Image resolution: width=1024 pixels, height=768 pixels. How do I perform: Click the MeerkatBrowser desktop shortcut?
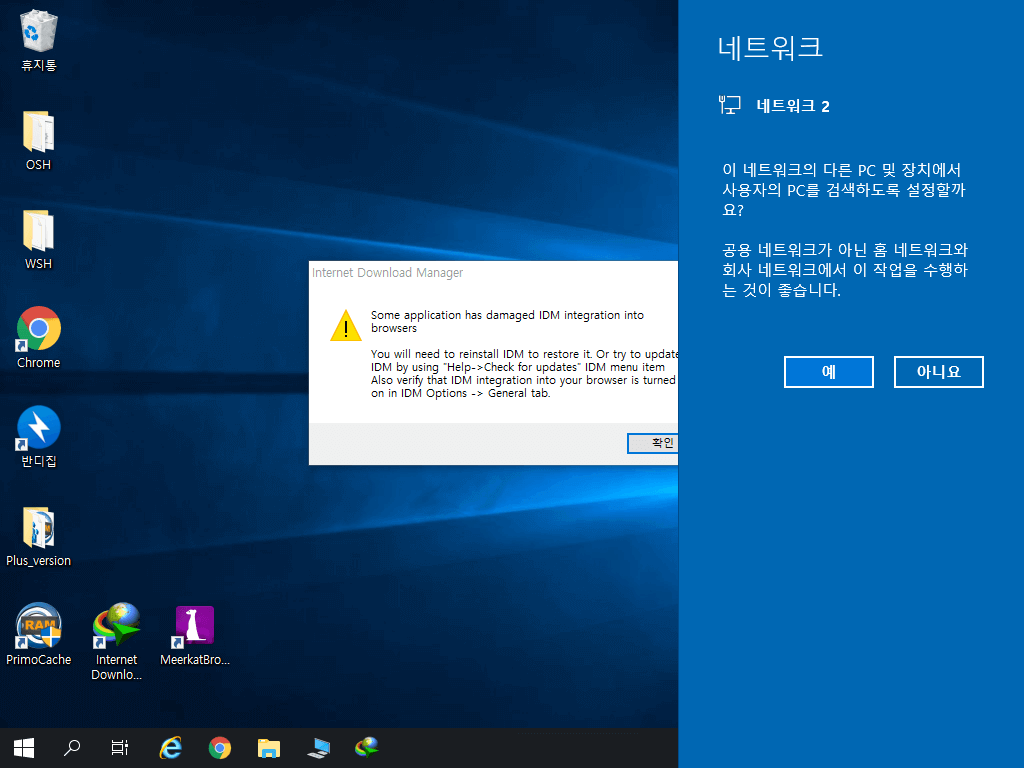pyautogui.click(x=195, y=634)
